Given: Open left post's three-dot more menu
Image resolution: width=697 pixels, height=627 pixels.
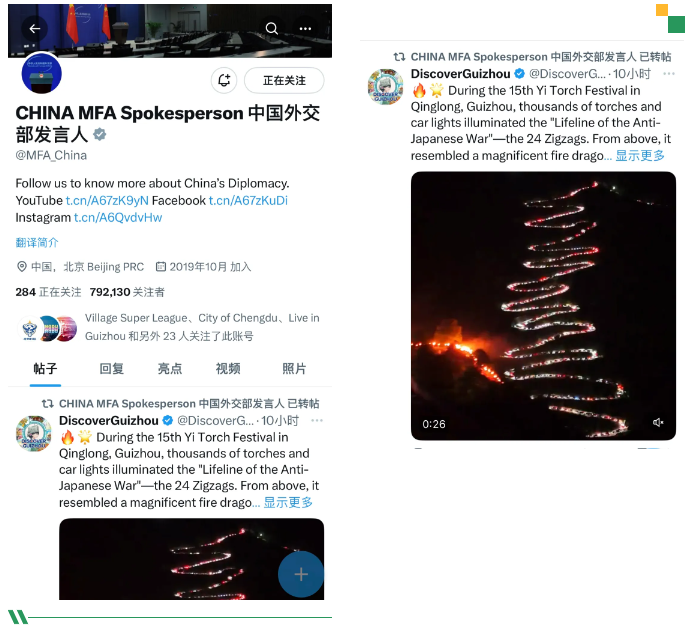Looking at the screenshot, I should point(317,420).
